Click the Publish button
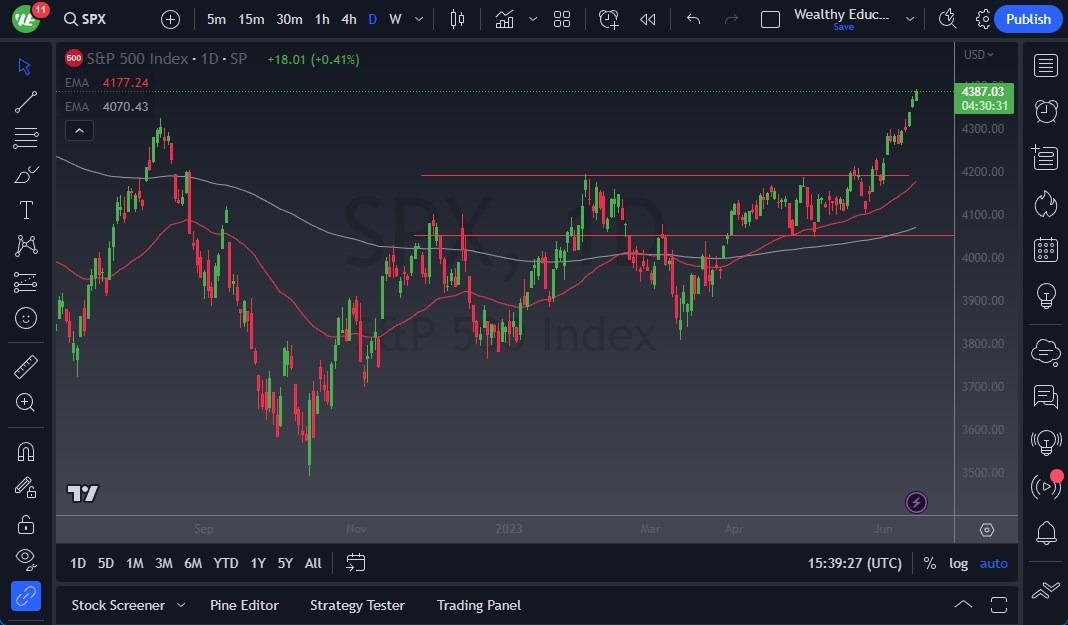 point(1028,19)
